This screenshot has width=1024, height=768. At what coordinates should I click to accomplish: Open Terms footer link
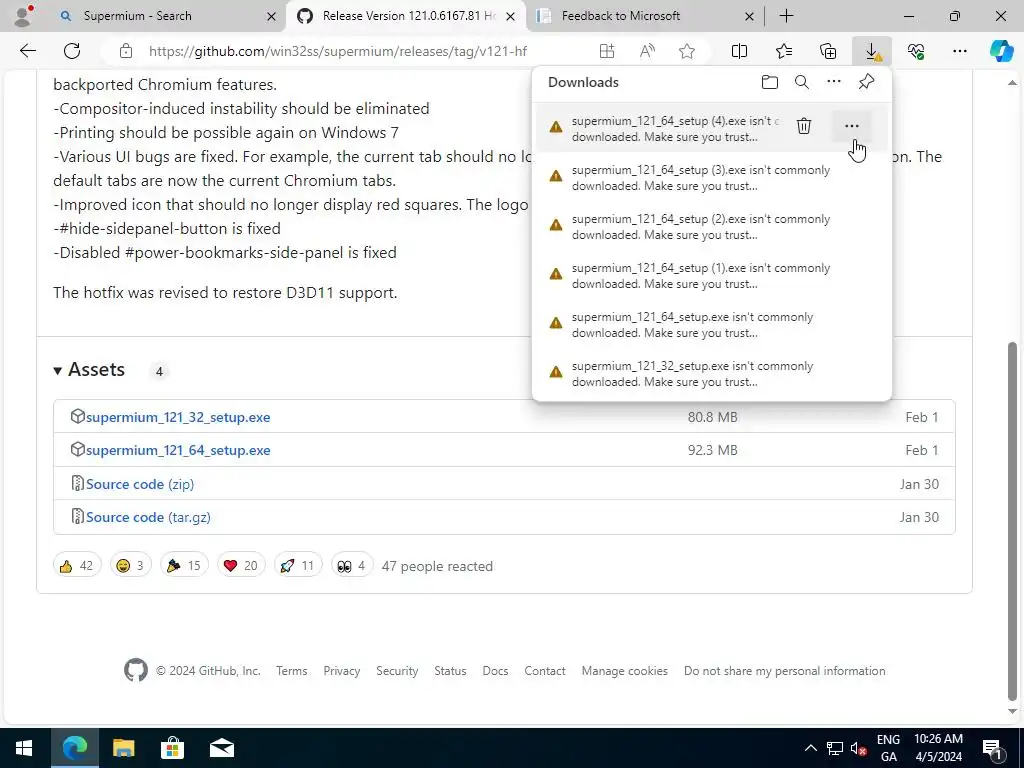pyautogui.click(x=291, y=671)
